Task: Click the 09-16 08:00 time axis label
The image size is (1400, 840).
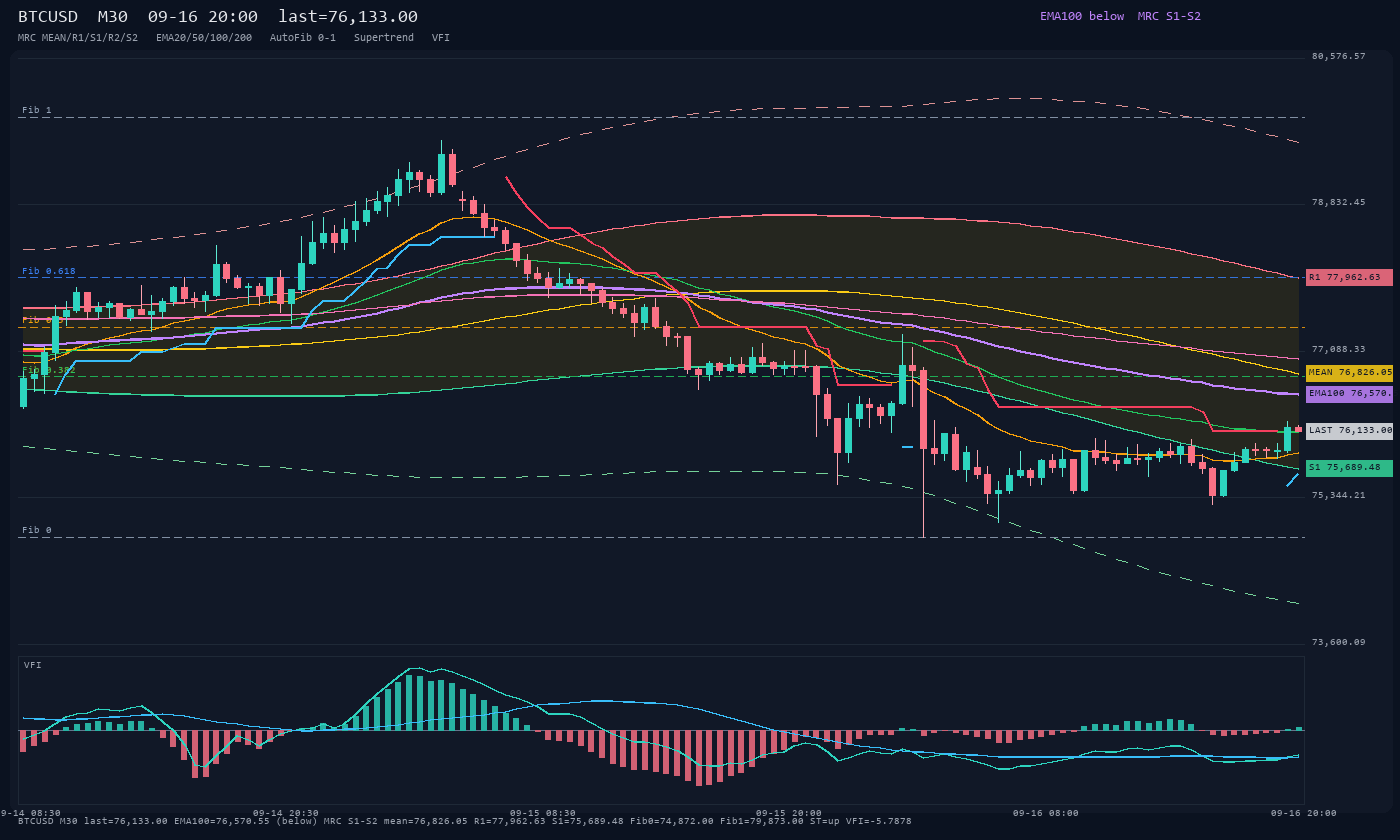Action: tap(1046, 813)
